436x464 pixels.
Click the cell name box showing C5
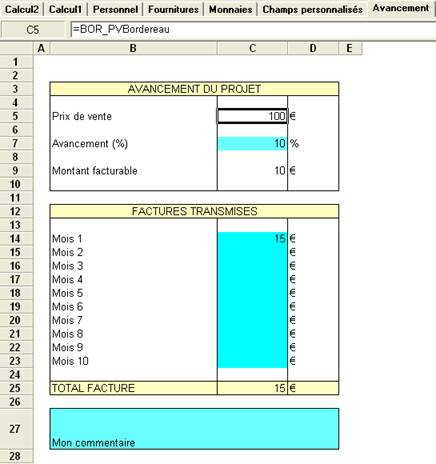[33, 30]
